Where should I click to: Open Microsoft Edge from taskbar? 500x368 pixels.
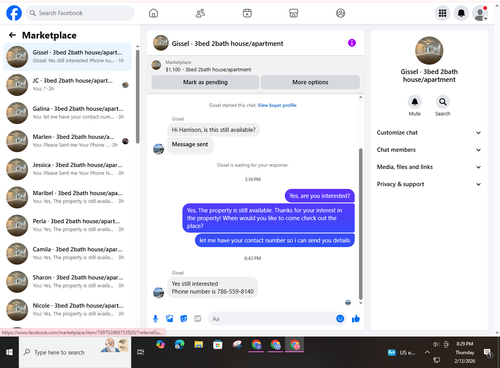(179, 344)
